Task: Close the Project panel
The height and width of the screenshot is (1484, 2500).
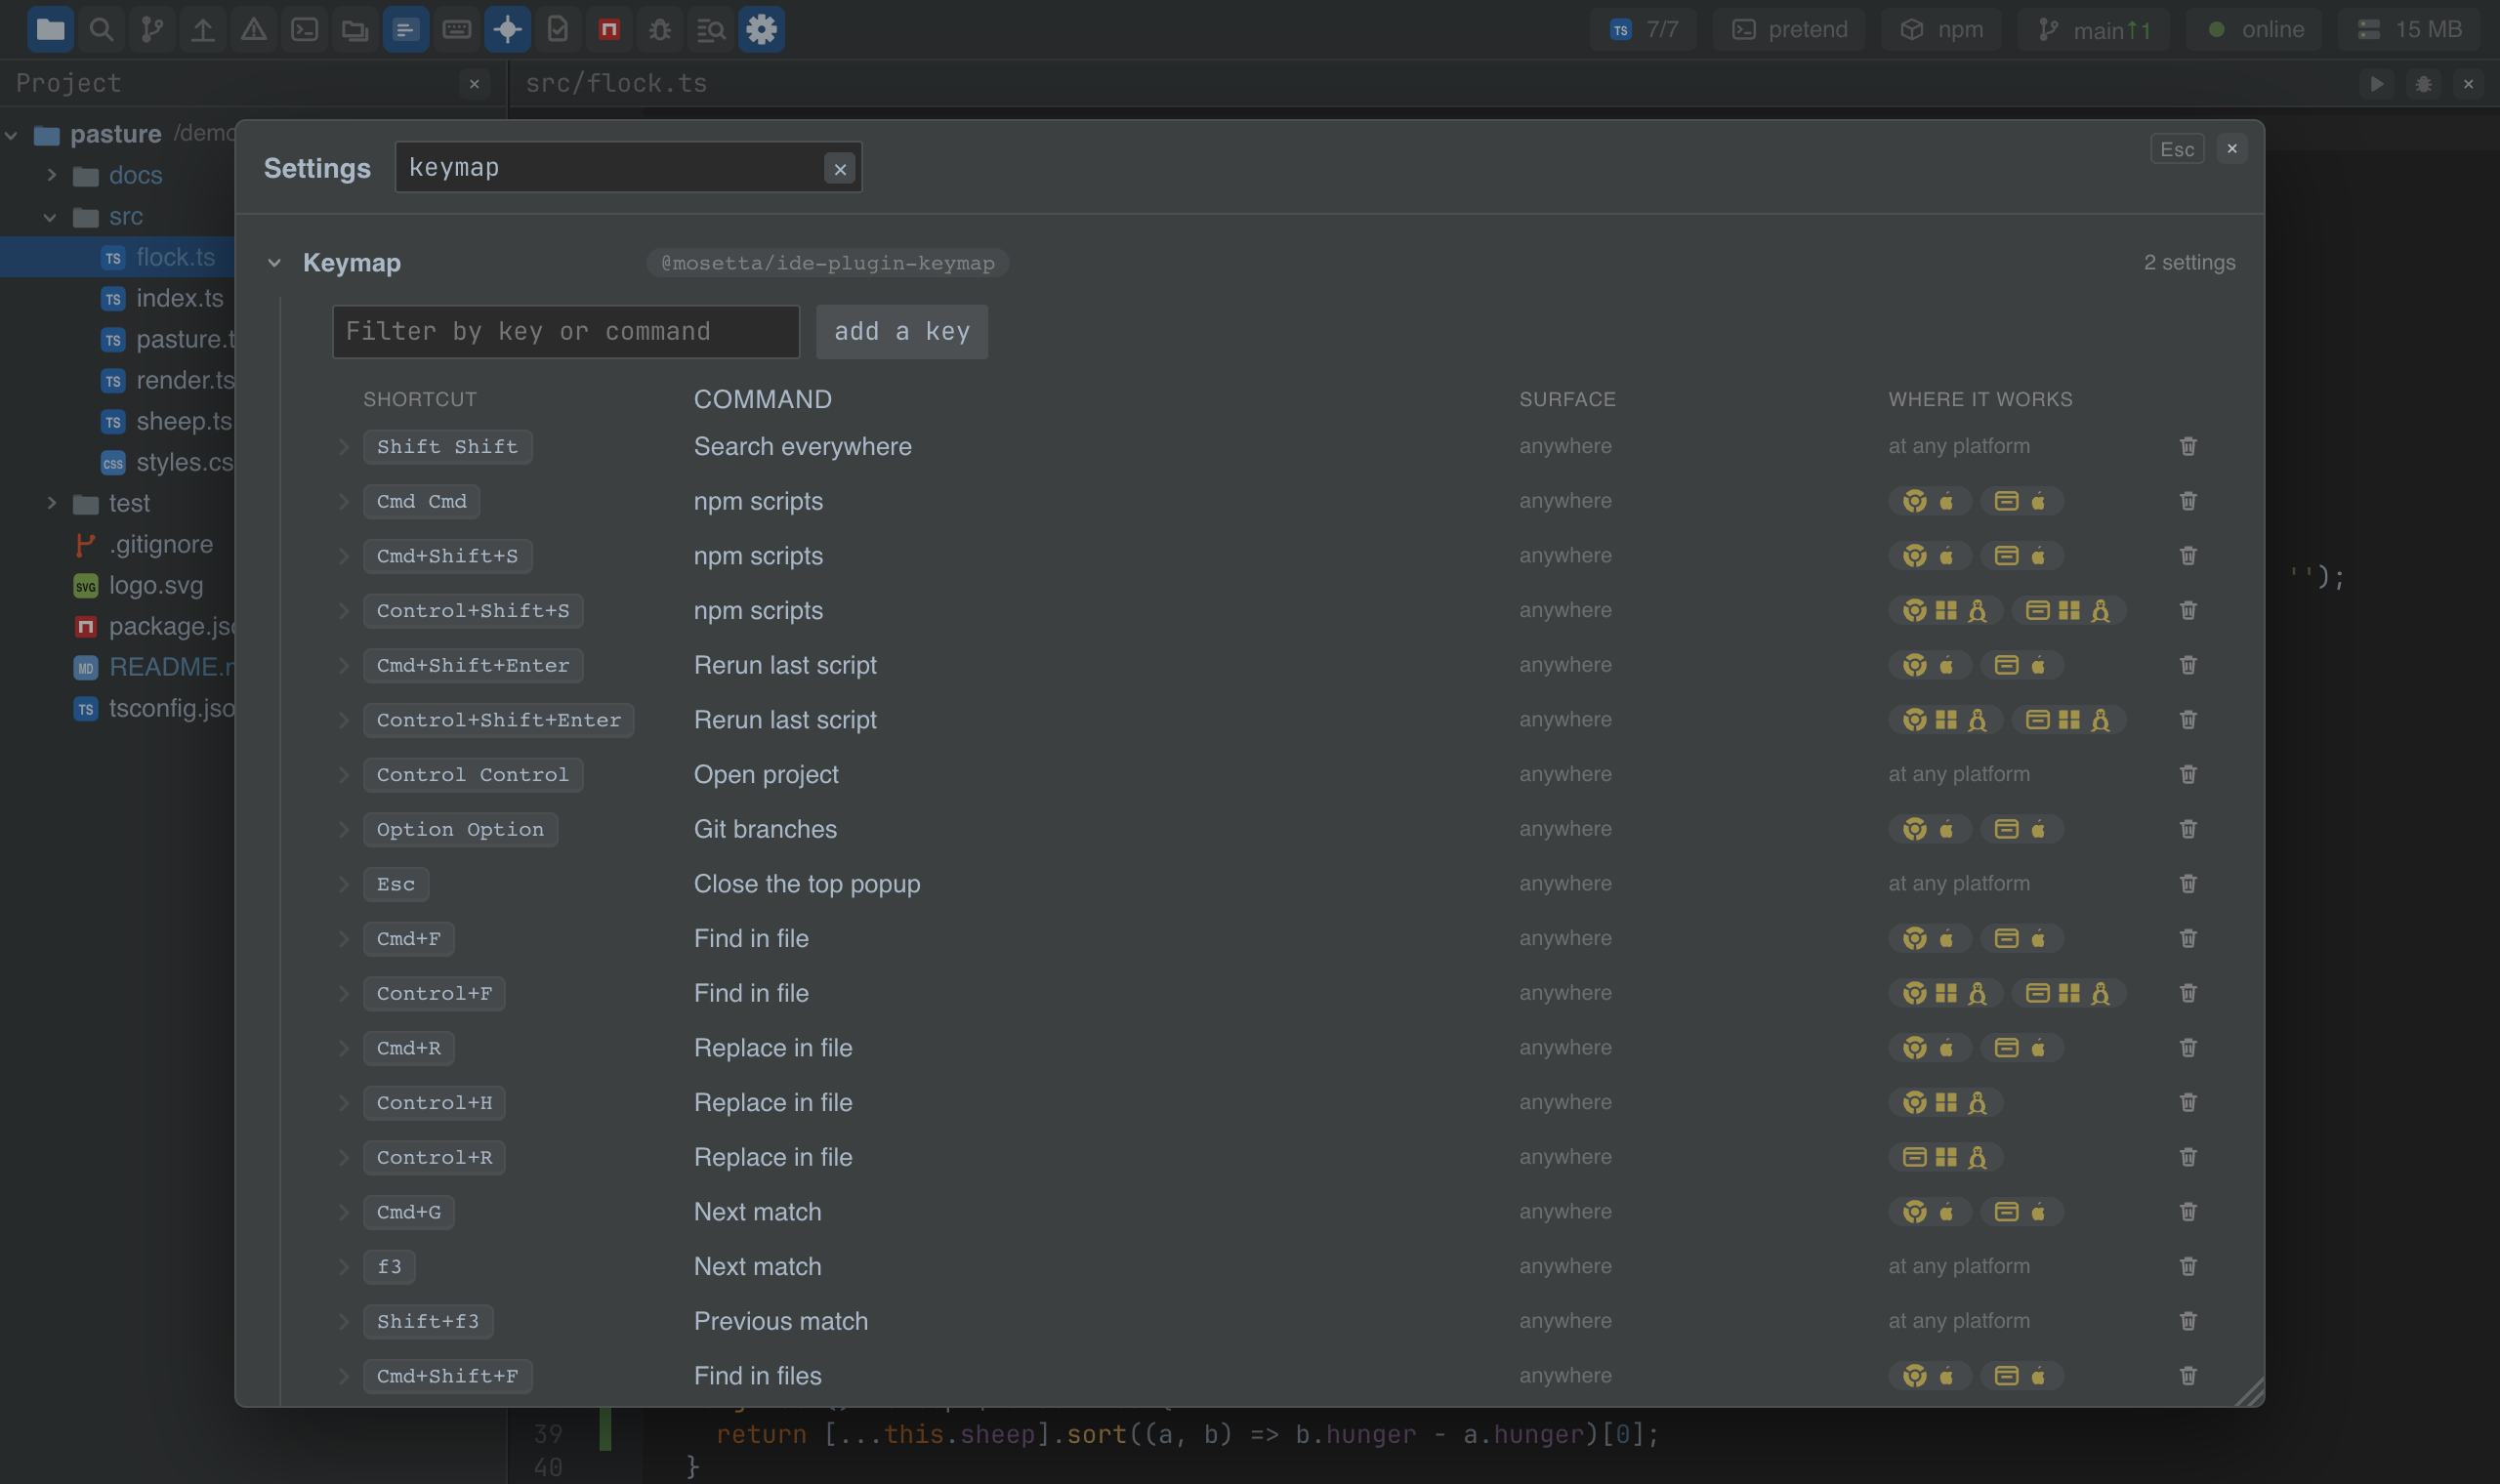Action: tap(474, 84)
